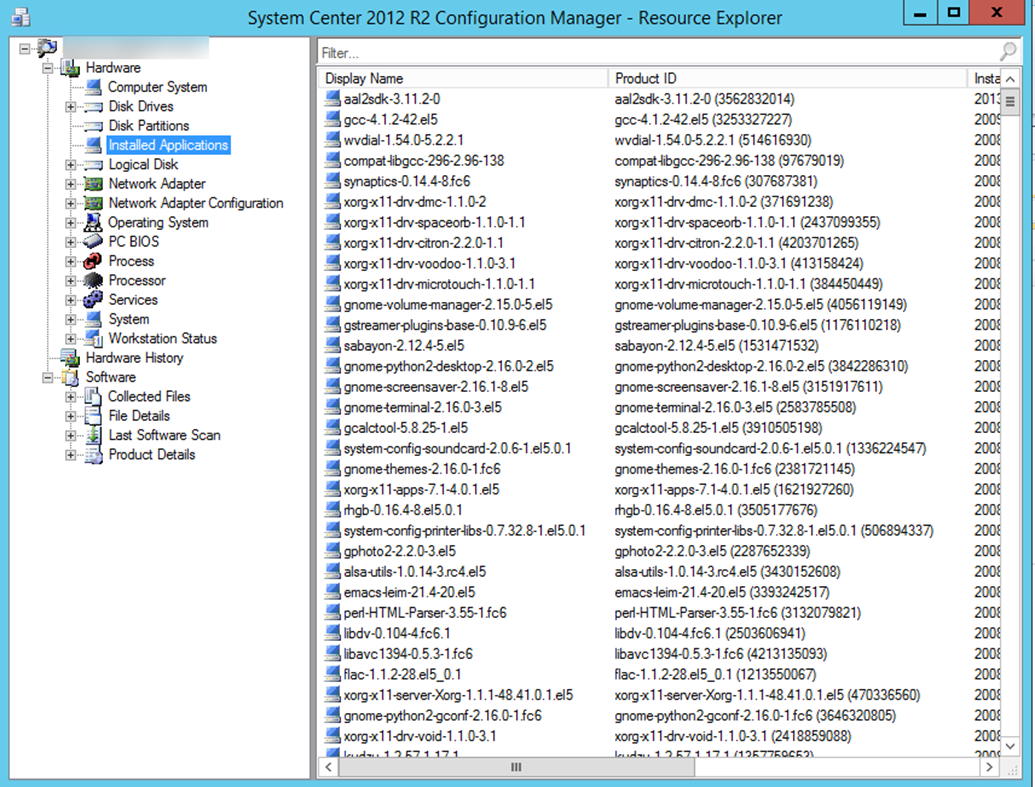Click the vertical scrollbar up arrow

pos(1010,79)
